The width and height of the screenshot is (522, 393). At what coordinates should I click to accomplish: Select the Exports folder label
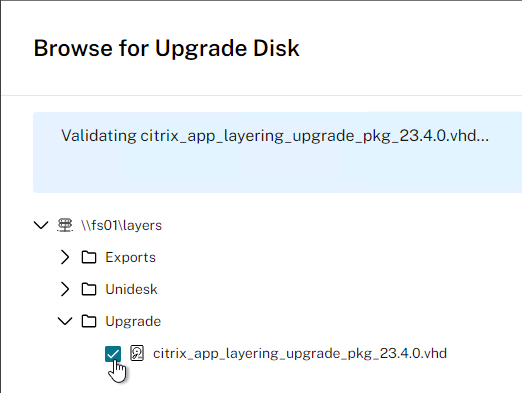tap(131, 258)
